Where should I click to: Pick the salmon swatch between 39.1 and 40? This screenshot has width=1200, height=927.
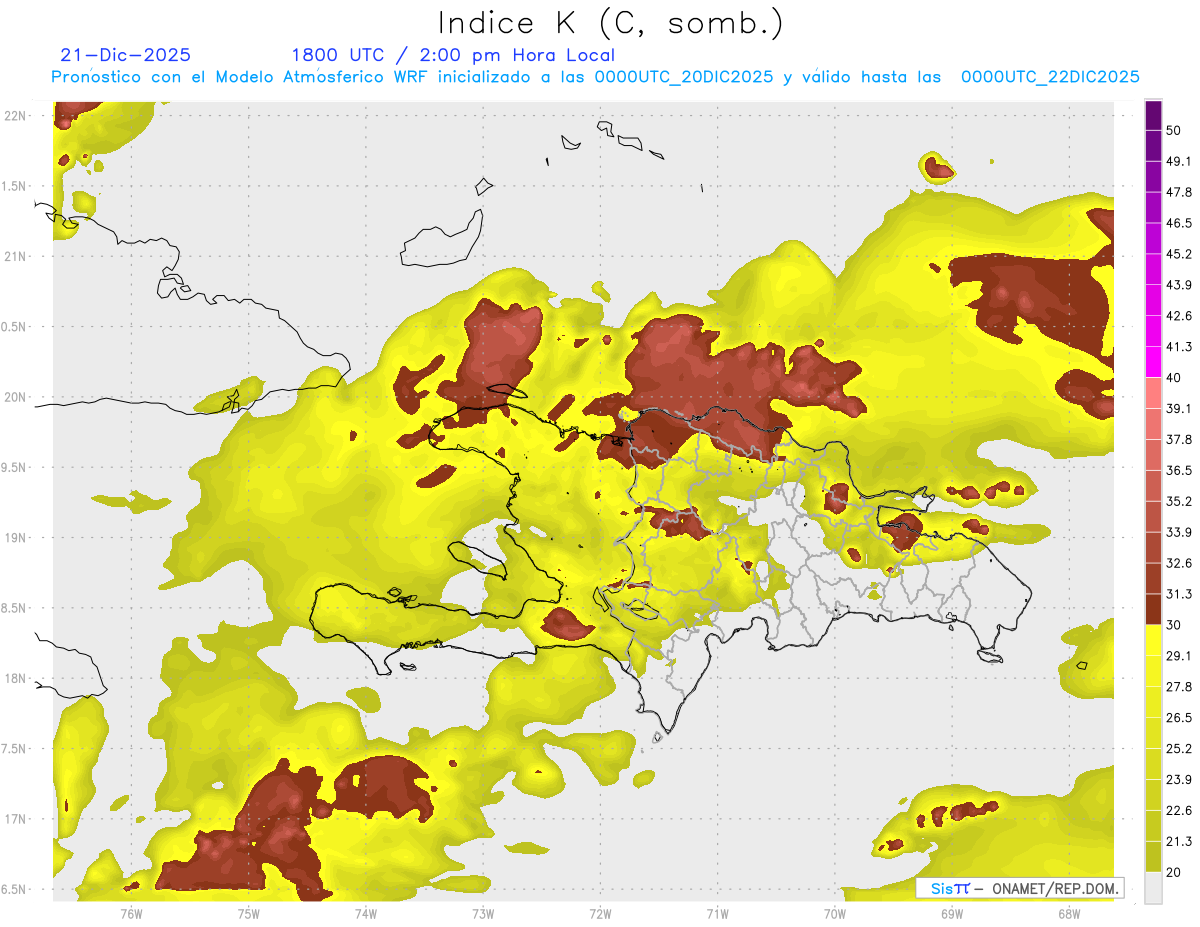click(1153, 394)
